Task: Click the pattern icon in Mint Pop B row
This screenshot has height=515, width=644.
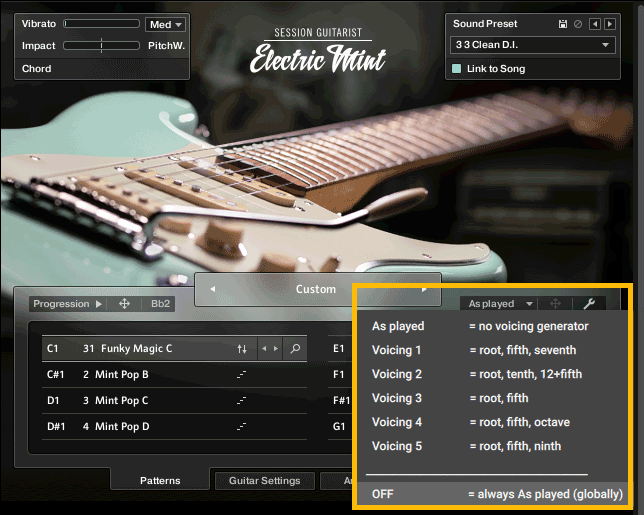Action: pos(242,375)
